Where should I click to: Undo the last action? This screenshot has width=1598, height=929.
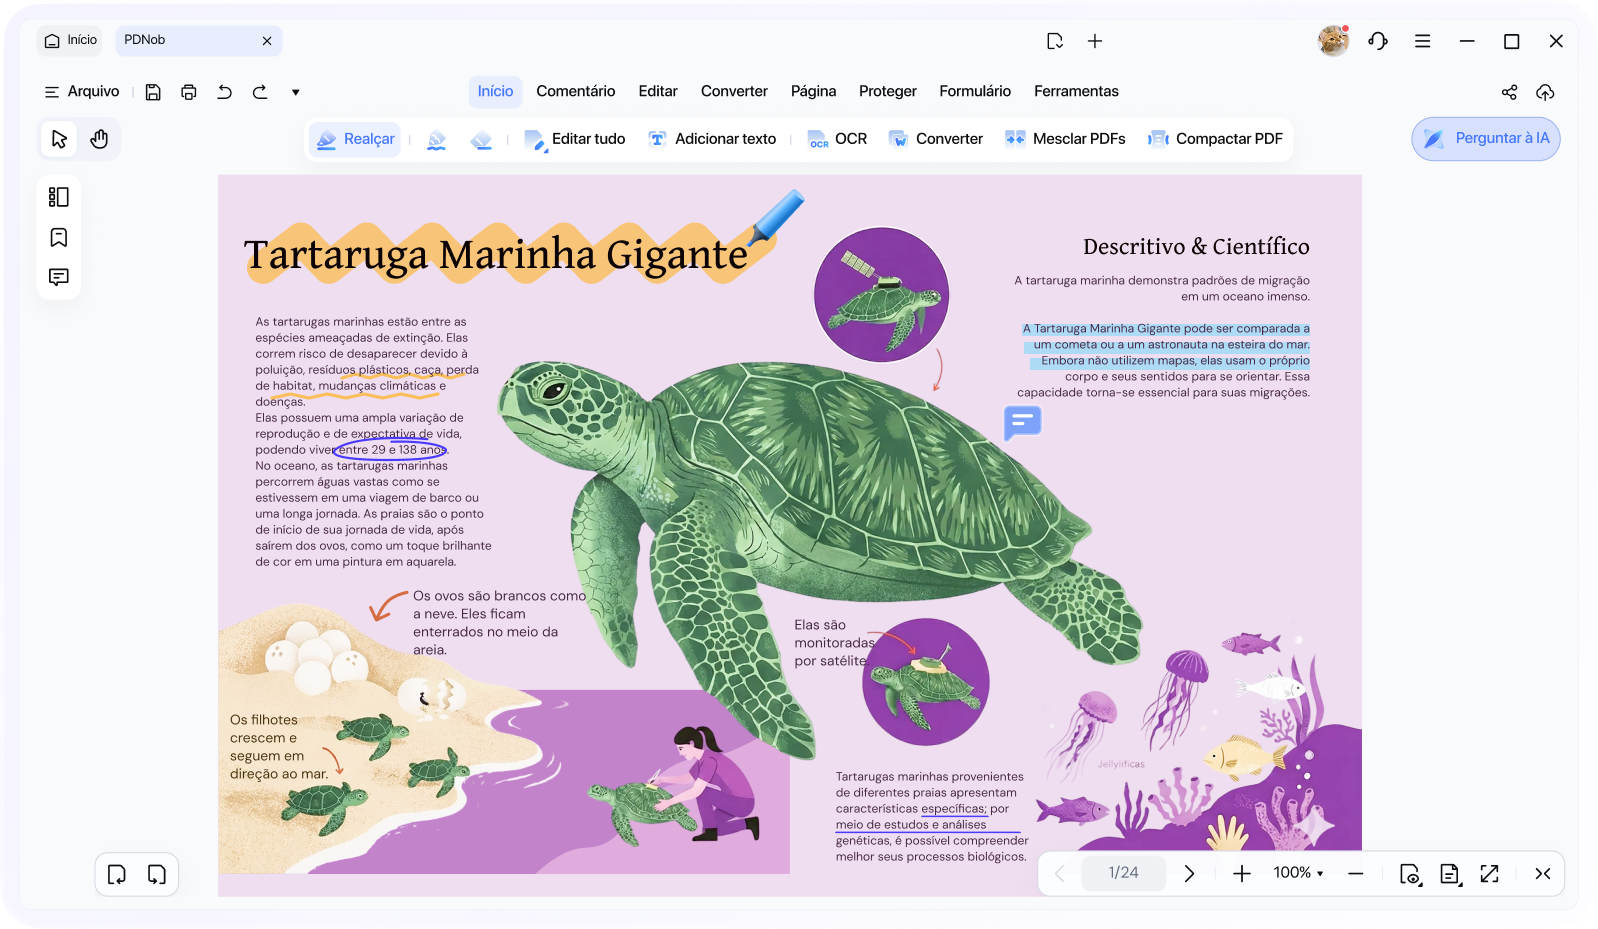[x=225, y=92]
